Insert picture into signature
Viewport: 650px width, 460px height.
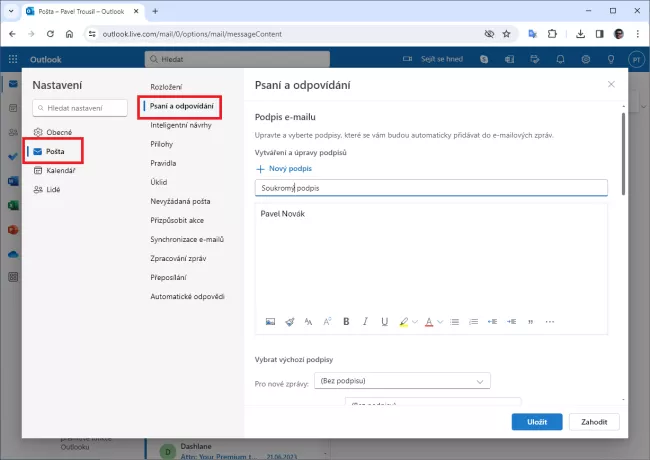pos(270,322)
